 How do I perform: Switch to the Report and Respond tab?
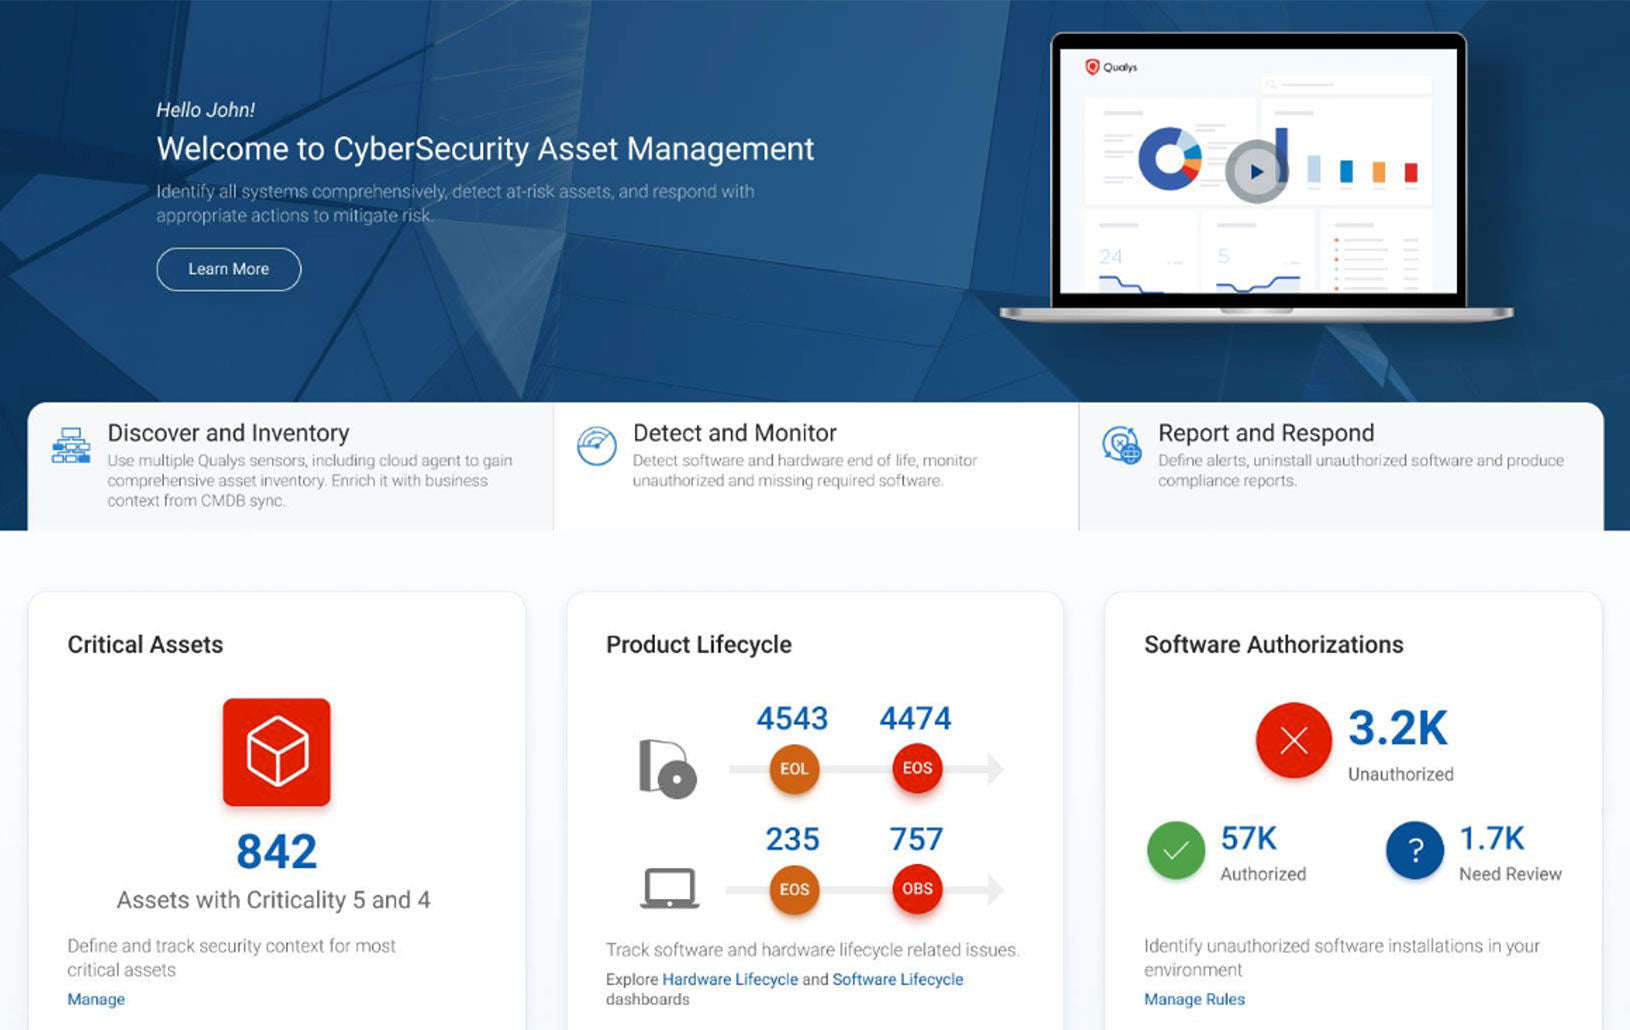point(1265,433)
